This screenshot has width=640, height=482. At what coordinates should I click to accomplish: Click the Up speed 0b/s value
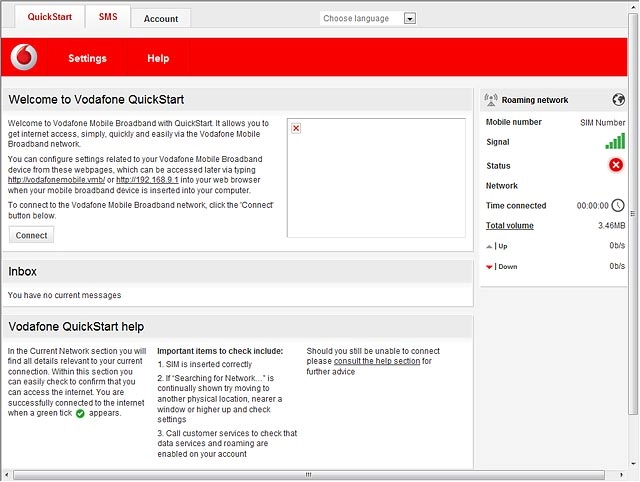tap(617, 246)
